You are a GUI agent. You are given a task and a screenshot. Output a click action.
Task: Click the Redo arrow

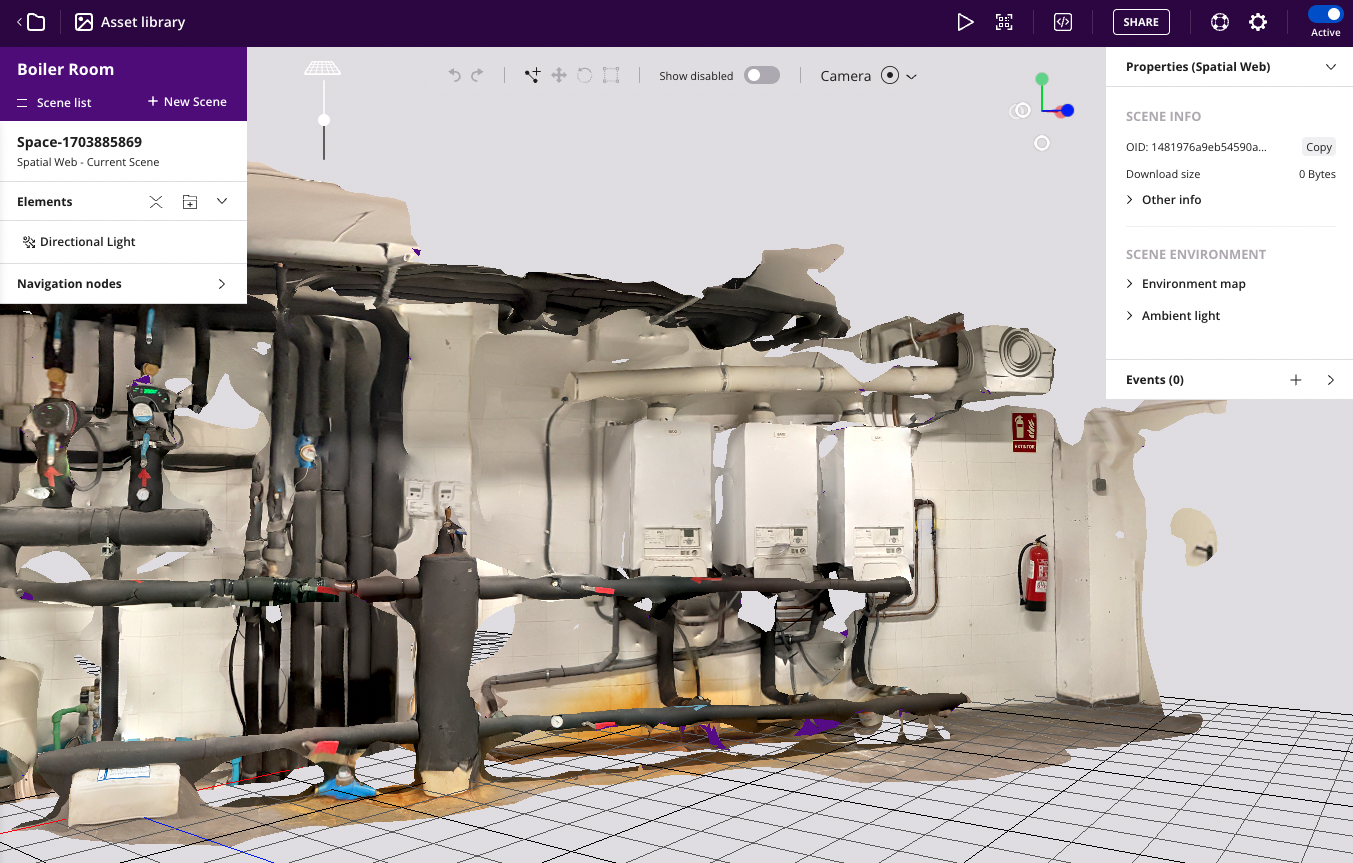[x=477, y=75]
